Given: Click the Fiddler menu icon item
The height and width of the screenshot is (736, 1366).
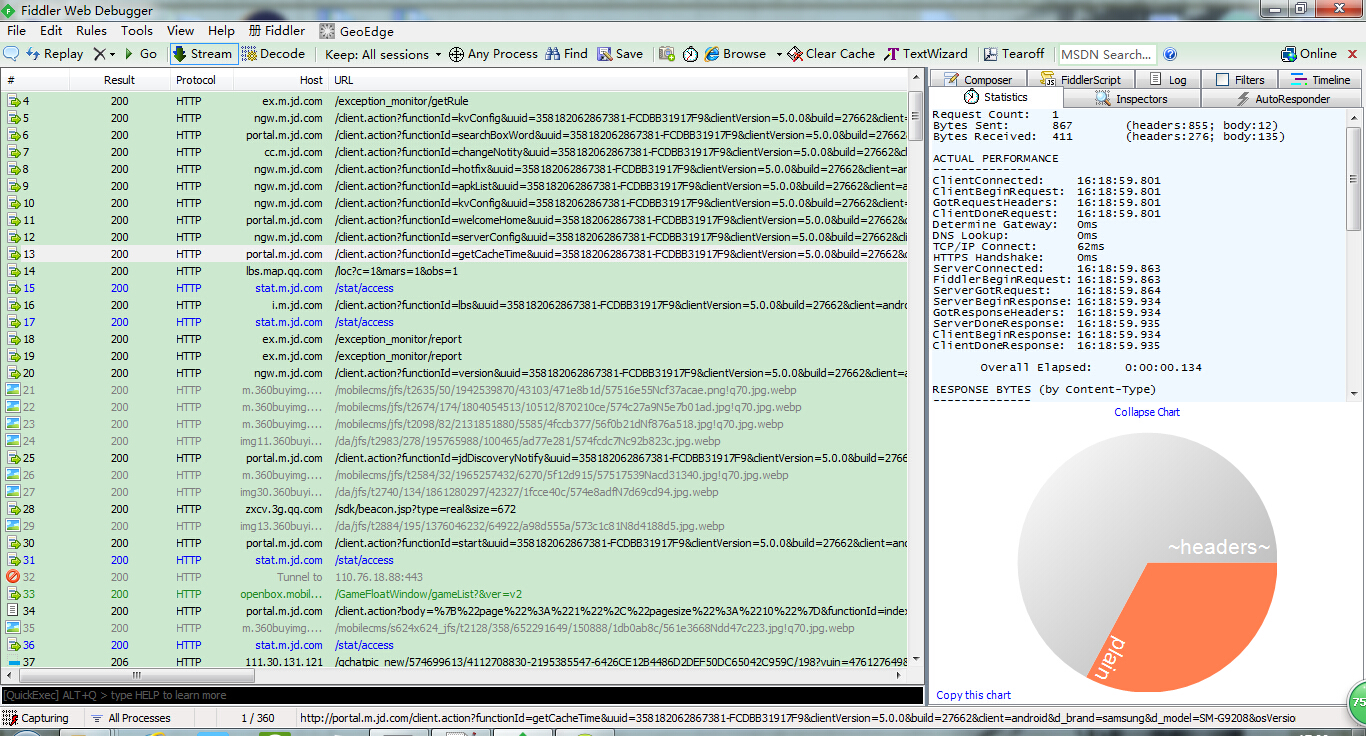Looking at the screenshot, I should (277, 31).
